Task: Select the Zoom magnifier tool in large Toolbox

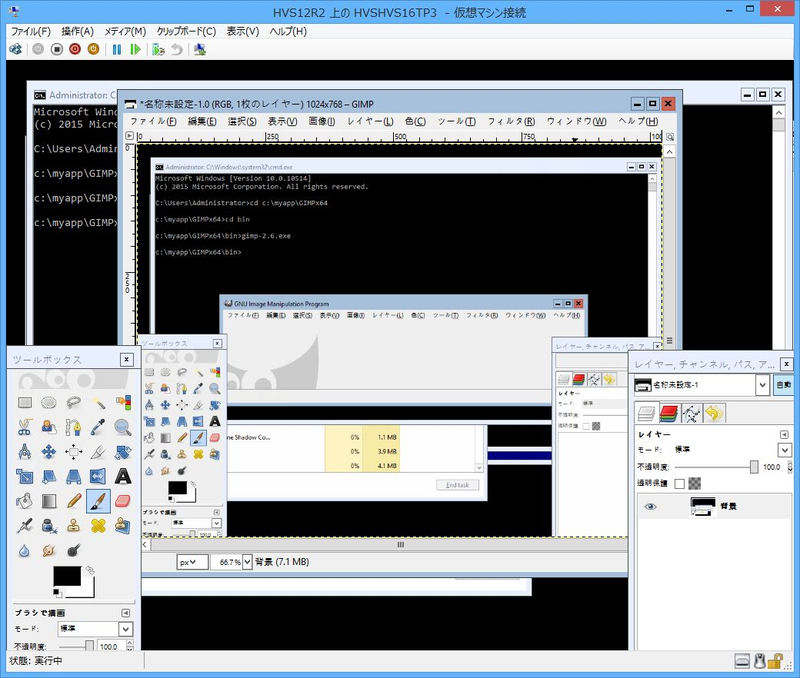Action: [x=123, y=427]
